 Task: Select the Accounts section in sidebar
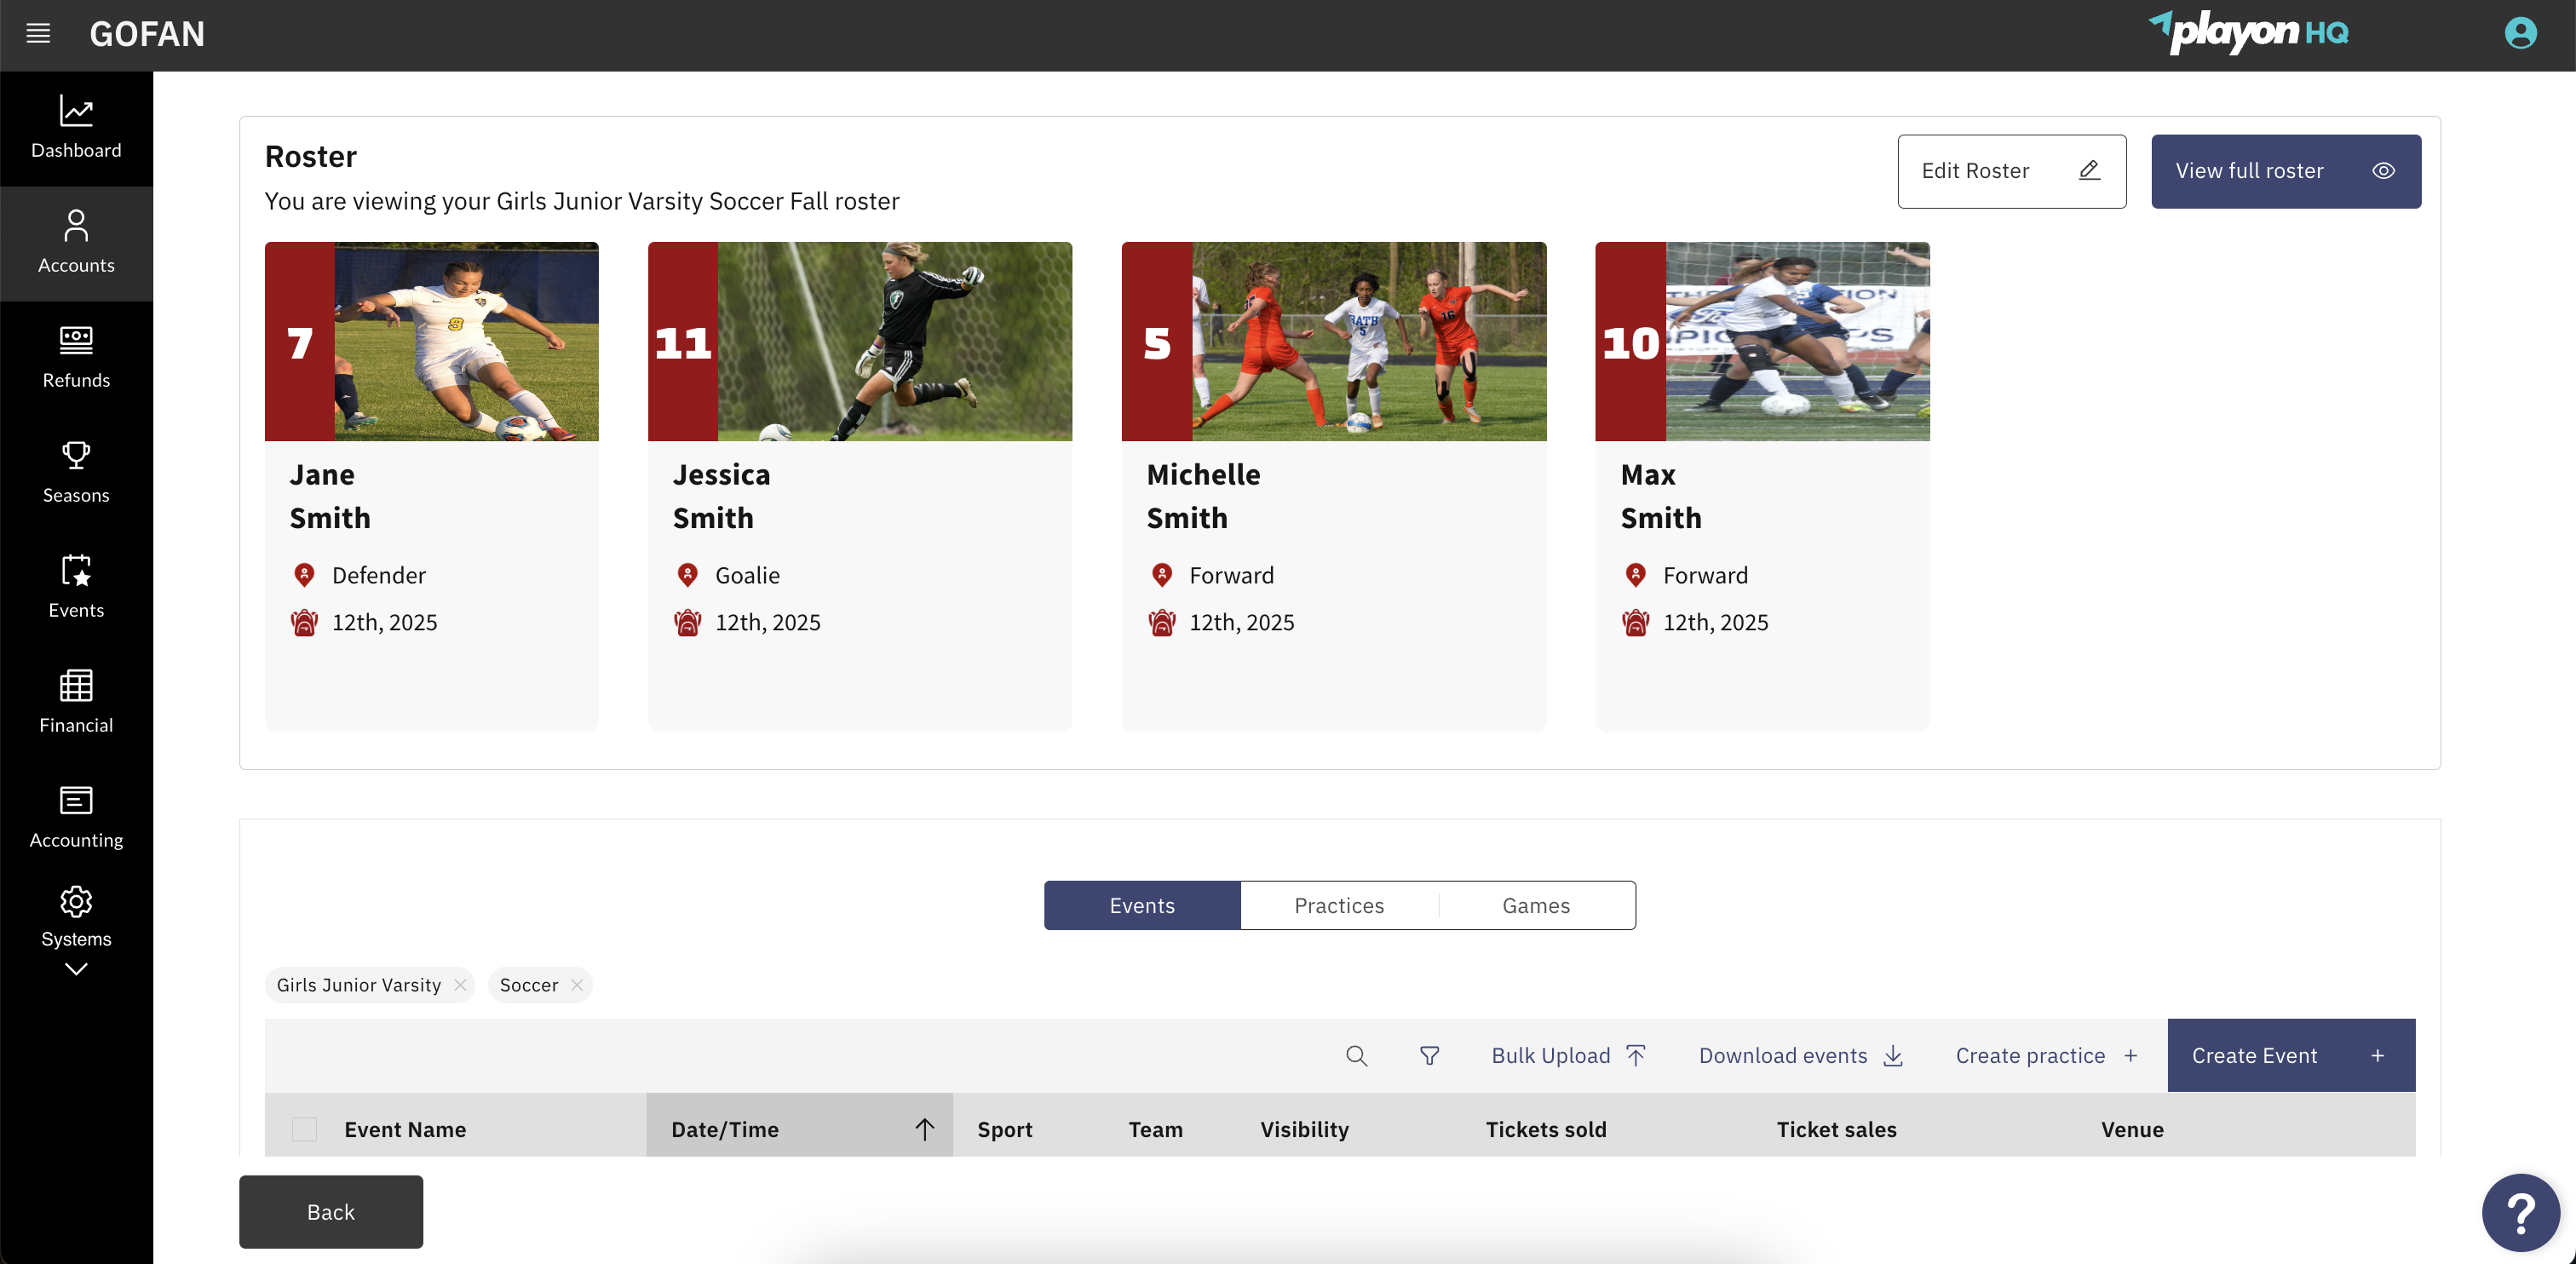[x=76, y=243]
